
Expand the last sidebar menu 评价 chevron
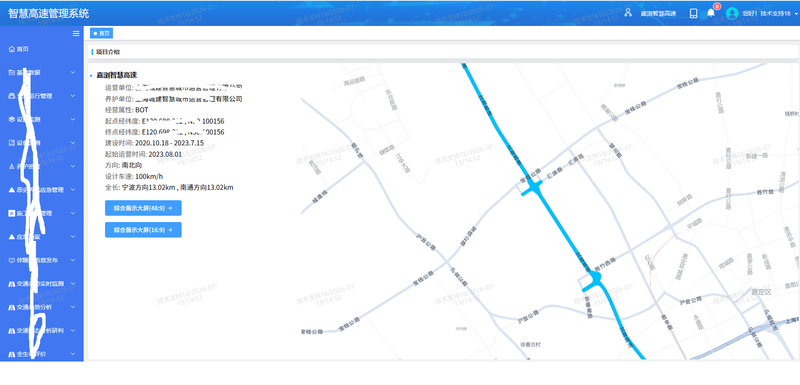(x=73, y=353)
